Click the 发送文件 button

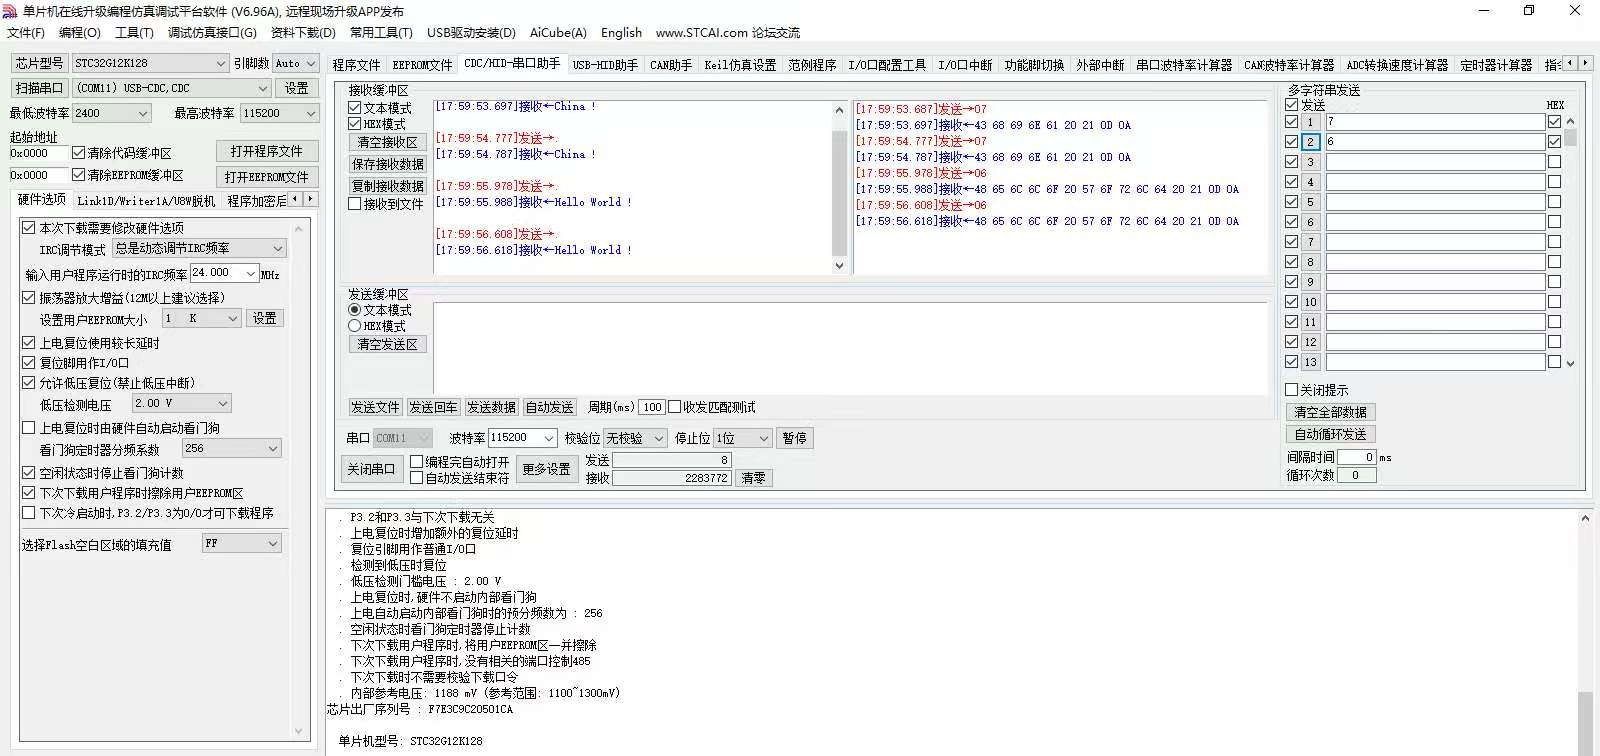(x=375, y=407)
